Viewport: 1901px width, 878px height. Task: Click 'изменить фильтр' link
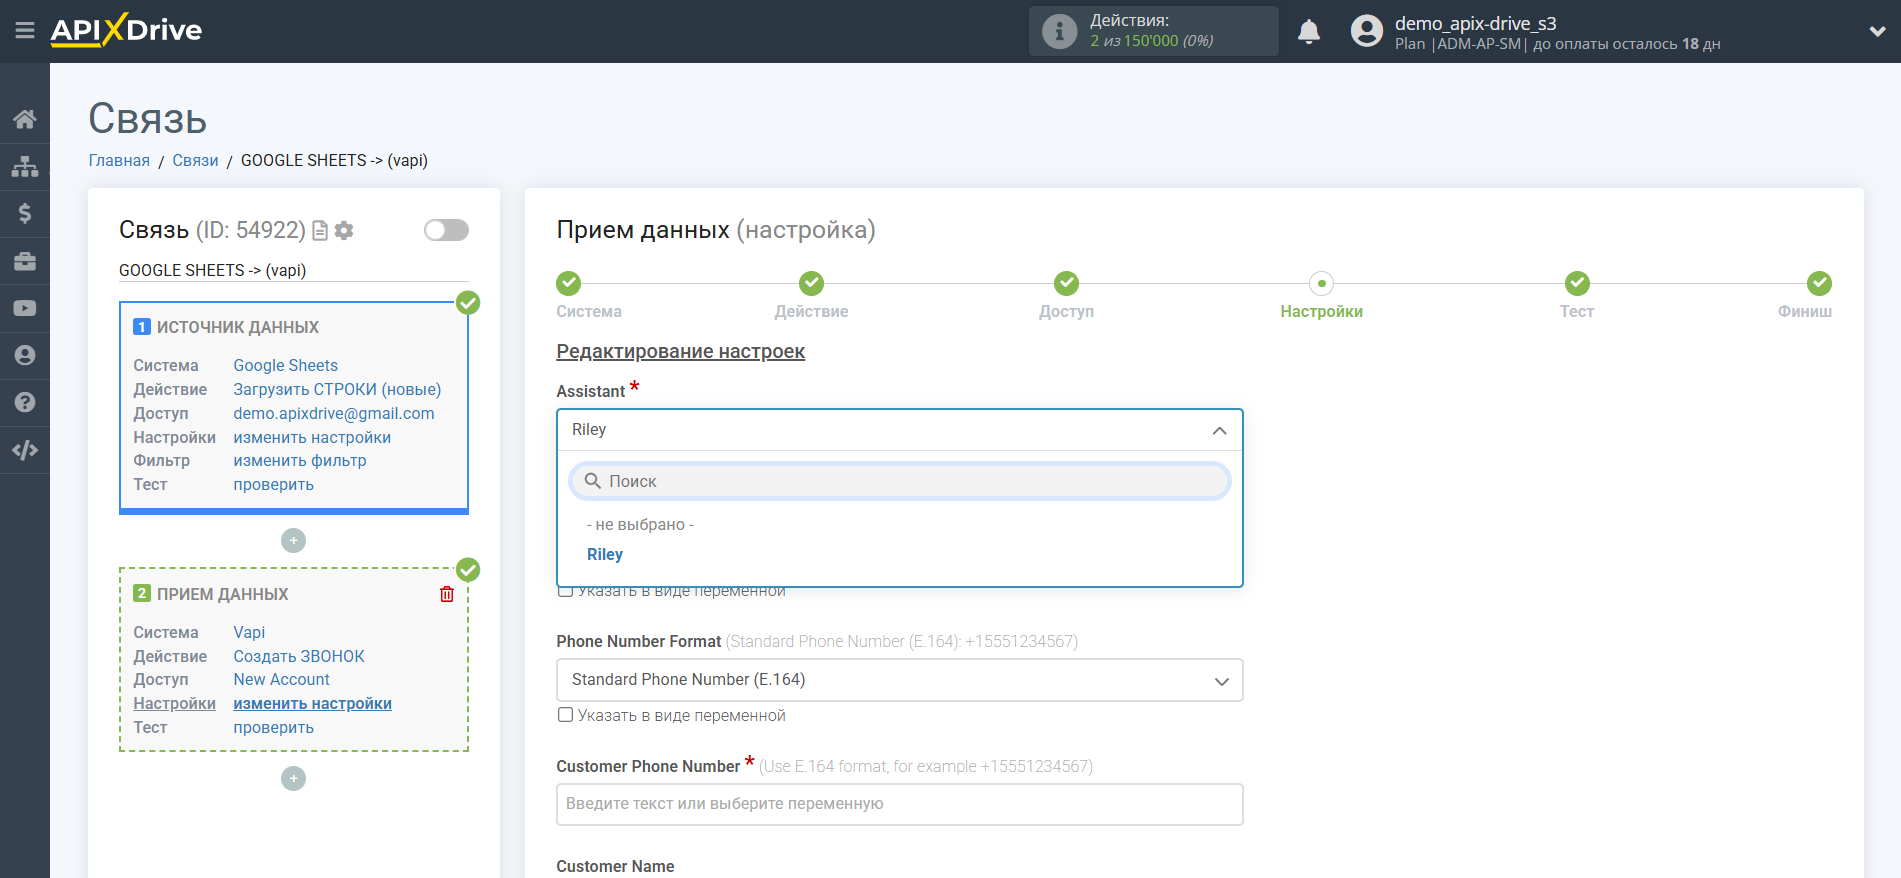300,461
